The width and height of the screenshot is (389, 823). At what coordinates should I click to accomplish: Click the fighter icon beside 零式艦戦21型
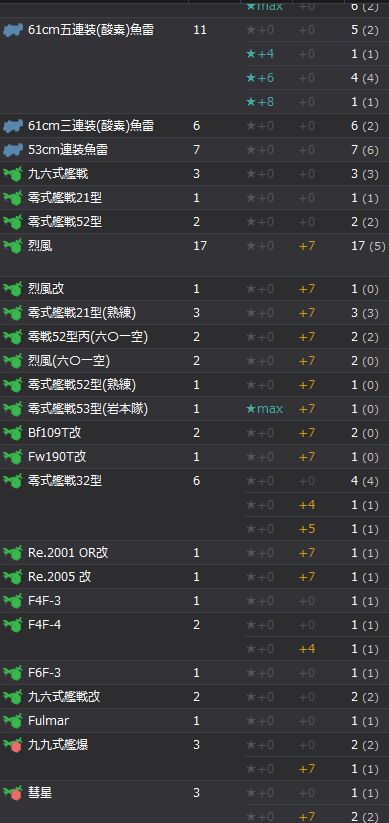(13, 198)
